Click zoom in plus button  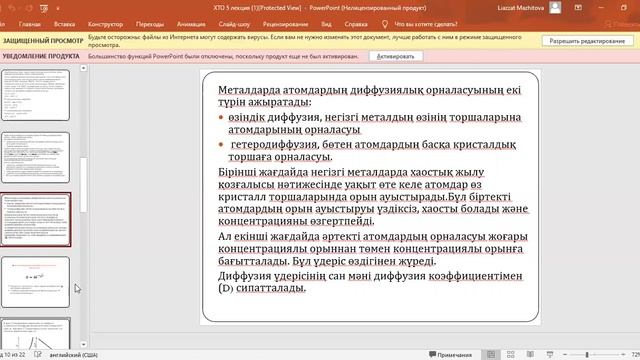(623, 355)
